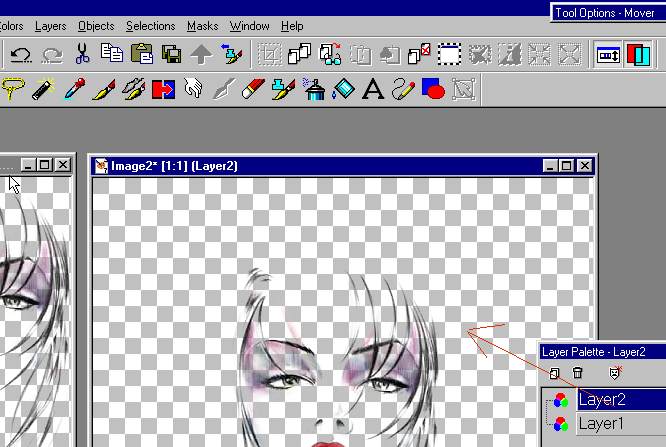Click the Select All dashed rectangle icon
The height and width of the screenshot is (447, 666).
coord(449,54)
